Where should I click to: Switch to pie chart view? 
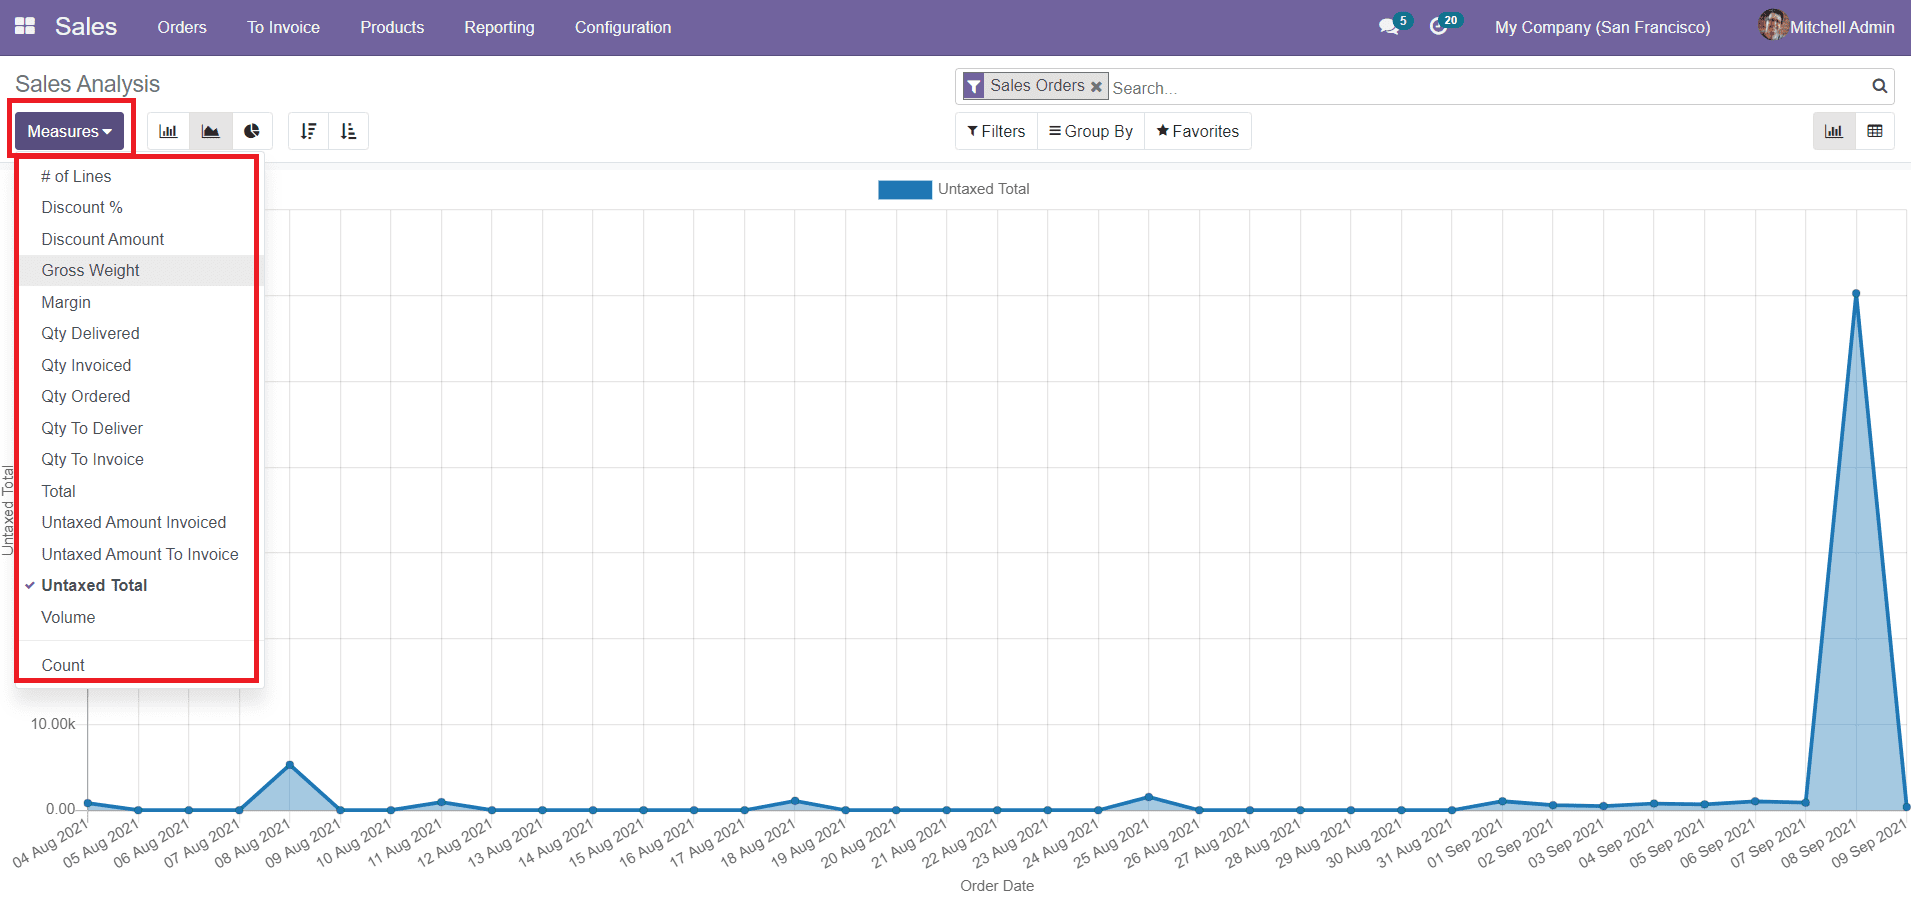pos(252,131)
